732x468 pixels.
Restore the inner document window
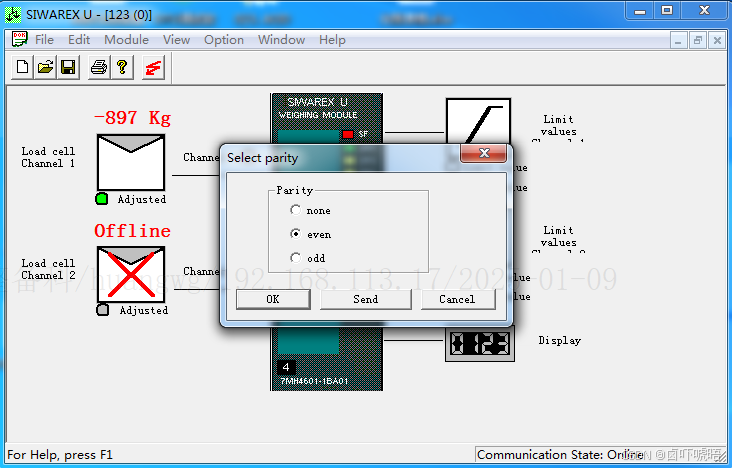point(698,40)
